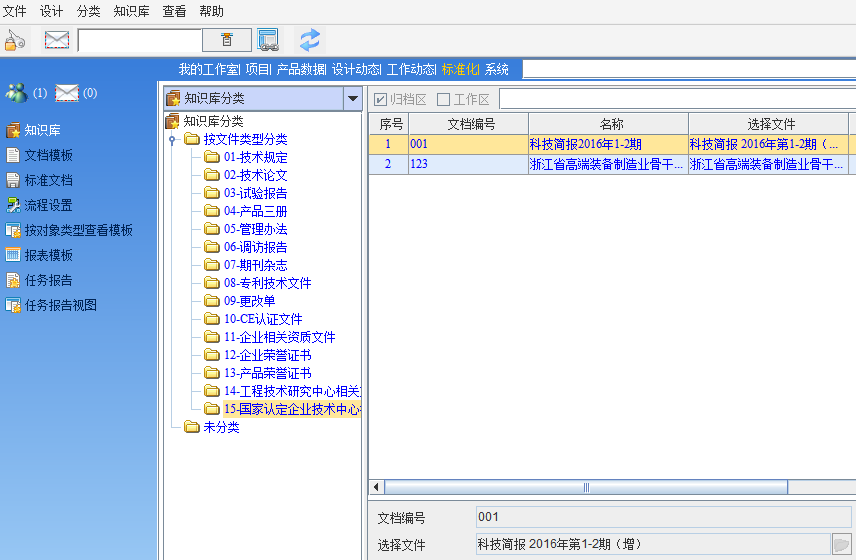This screenshot has width=856, height=560.
Task: Collapse the 按文件类型分类 tree node
Action: point(172,140)
